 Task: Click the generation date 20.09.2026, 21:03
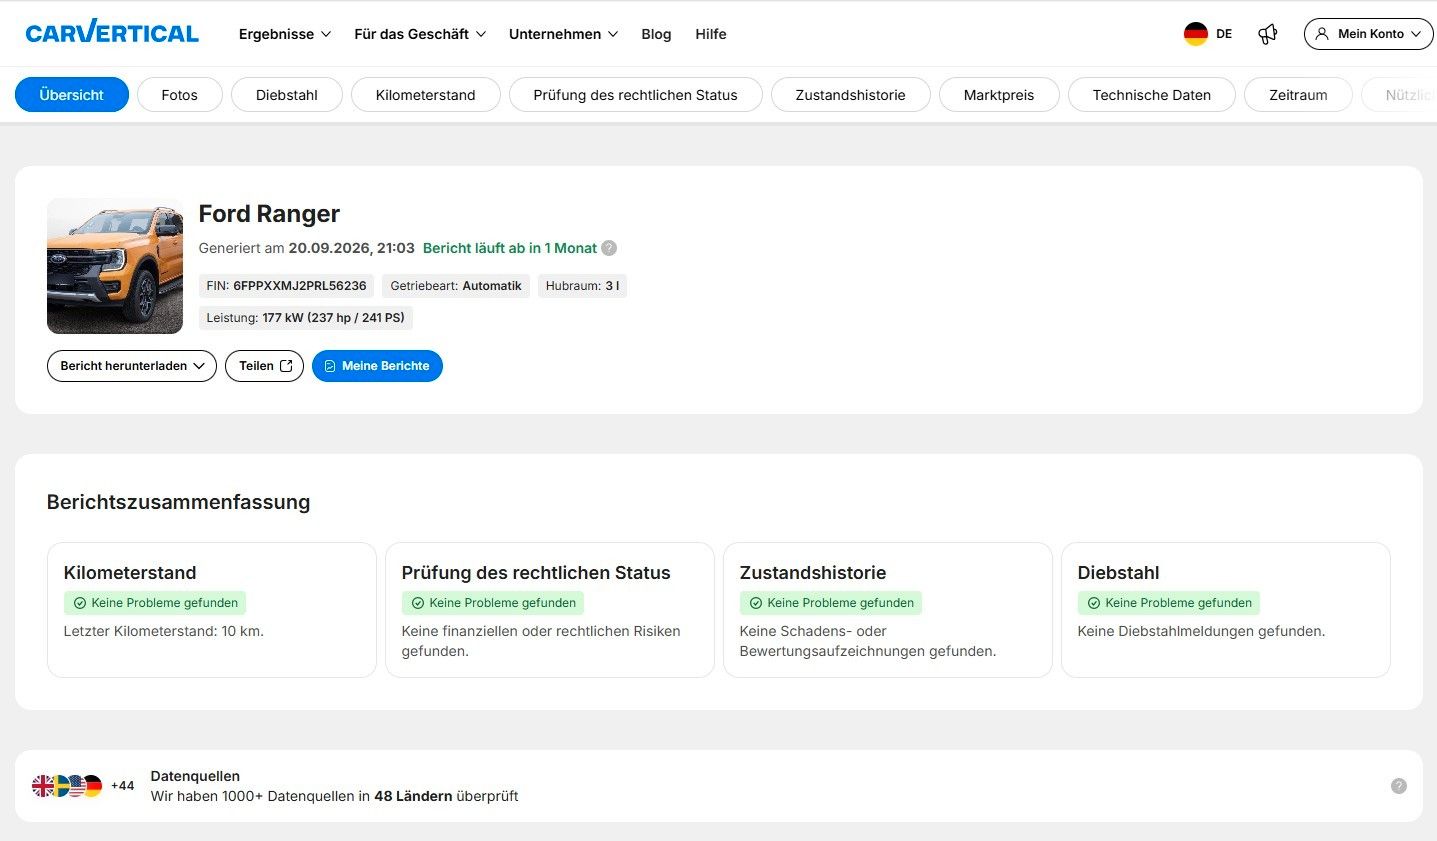click(x=352, y=248)
